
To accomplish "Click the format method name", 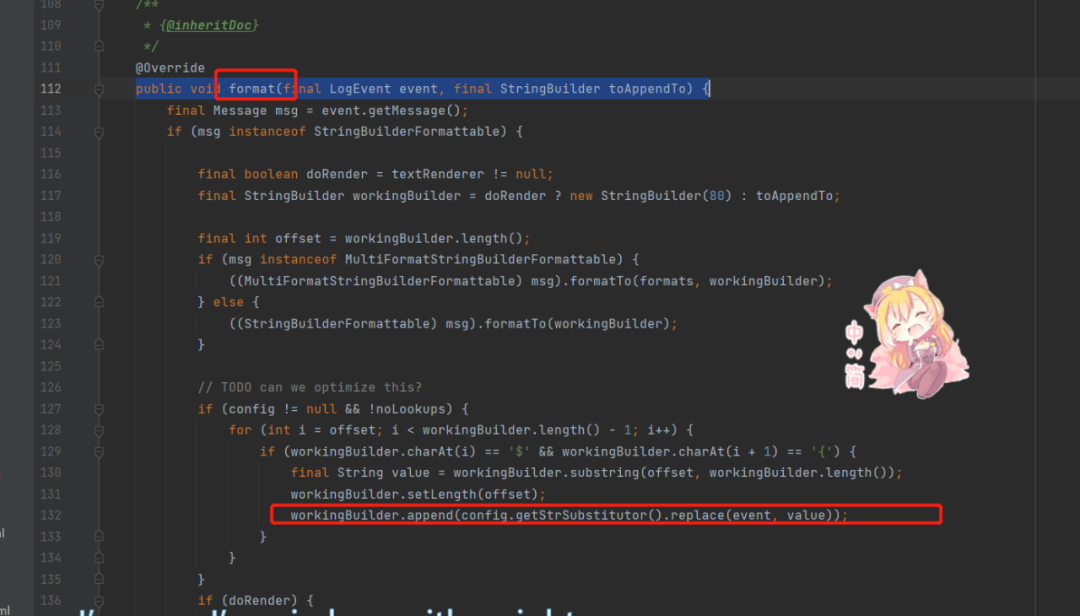I will (x=251, y=89).
